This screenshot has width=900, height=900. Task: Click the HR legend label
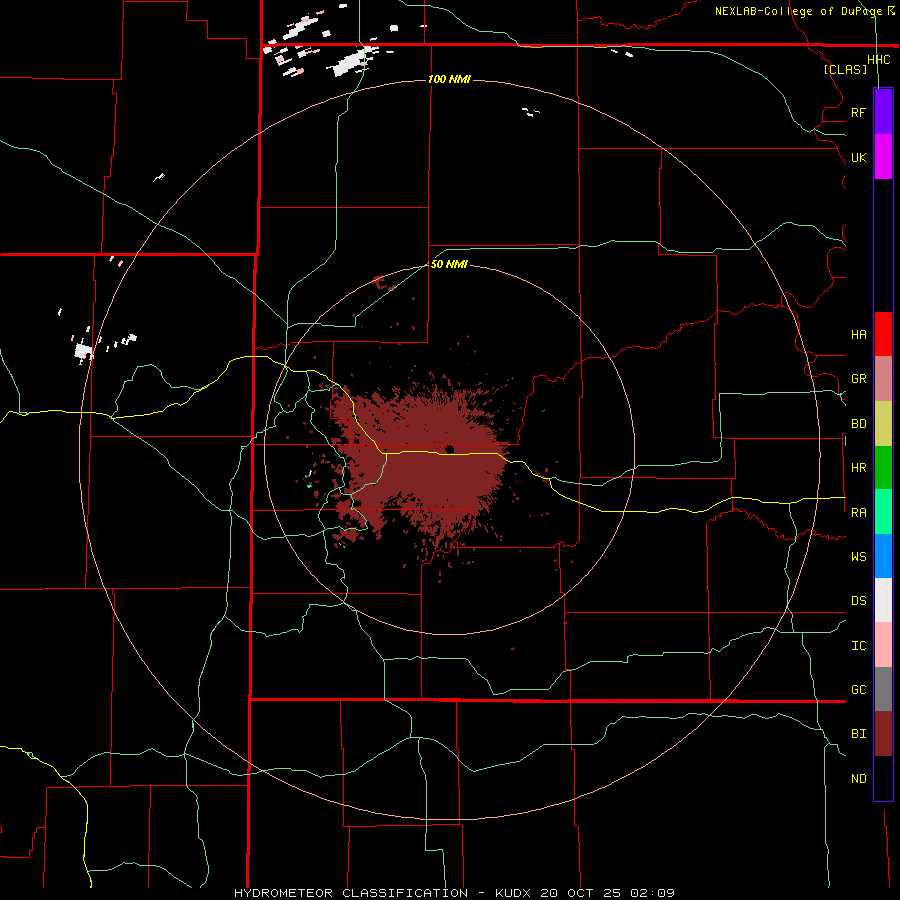858,468
